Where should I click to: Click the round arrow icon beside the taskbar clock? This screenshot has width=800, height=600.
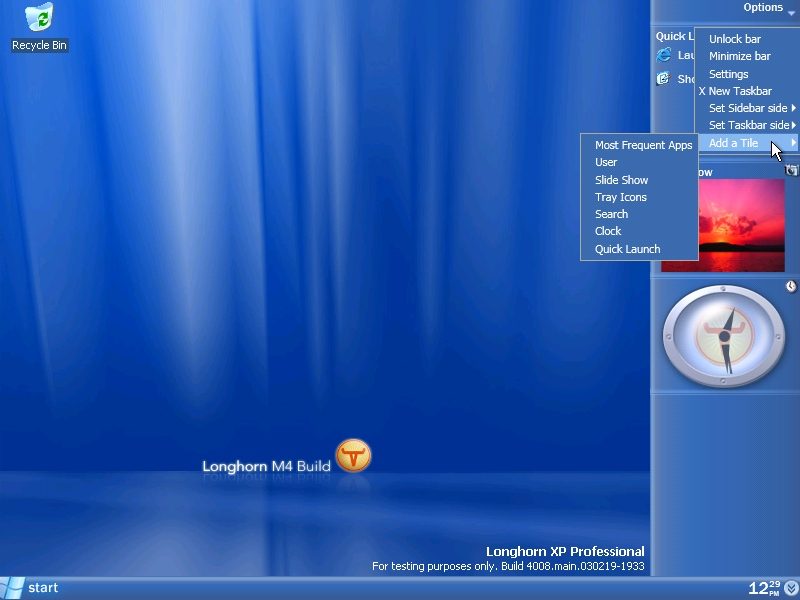(791, 588)
